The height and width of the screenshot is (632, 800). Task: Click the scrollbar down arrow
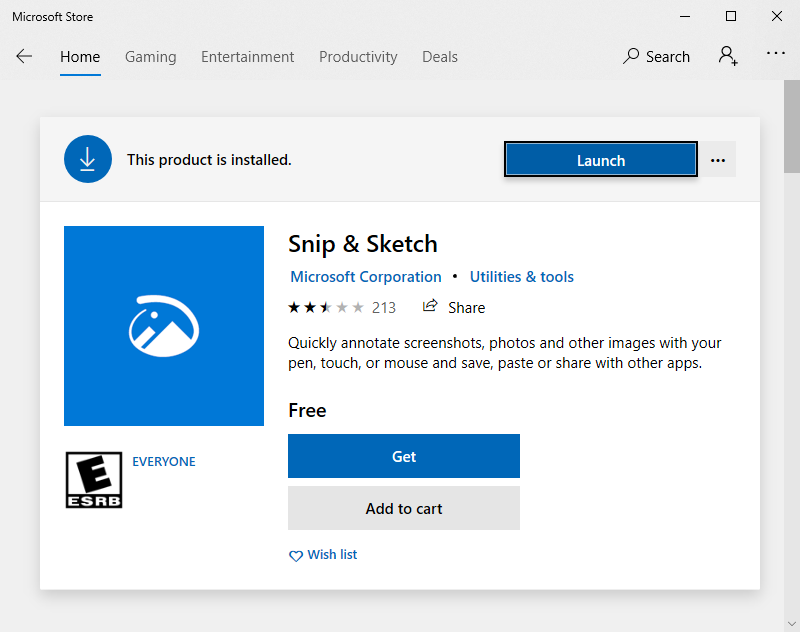[x=792, y=623]
